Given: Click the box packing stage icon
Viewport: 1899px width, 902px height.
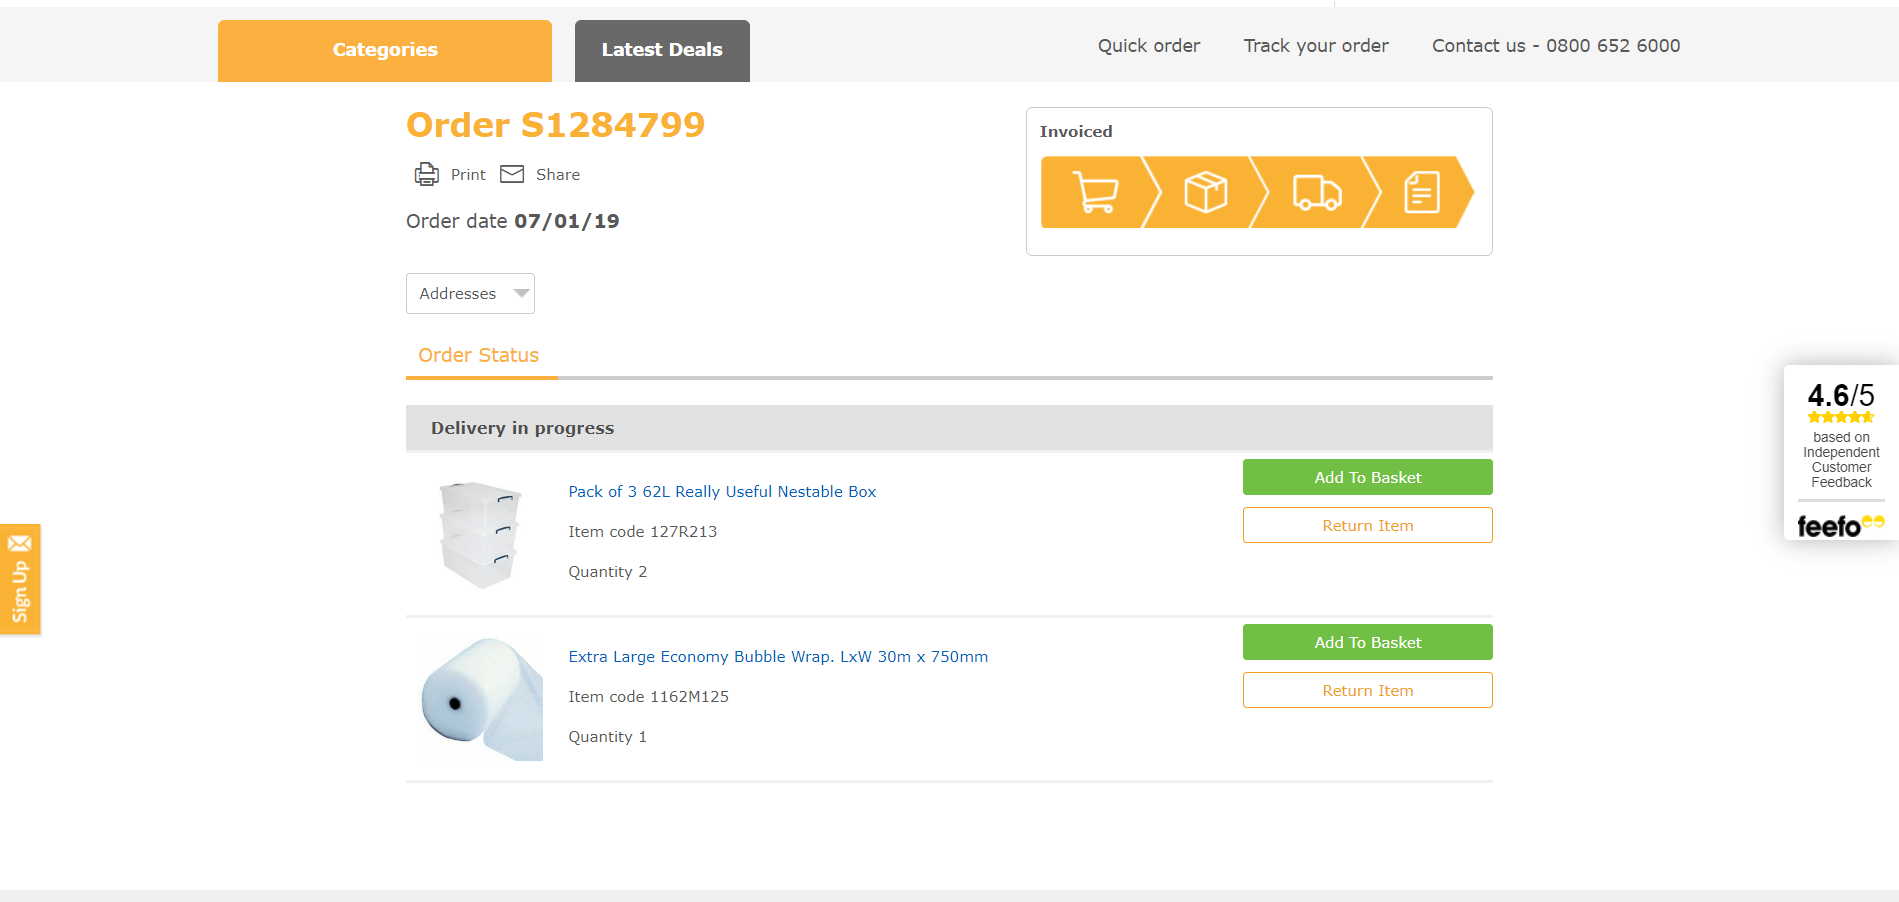Looking at the screenshot, I should [1205, 192].
